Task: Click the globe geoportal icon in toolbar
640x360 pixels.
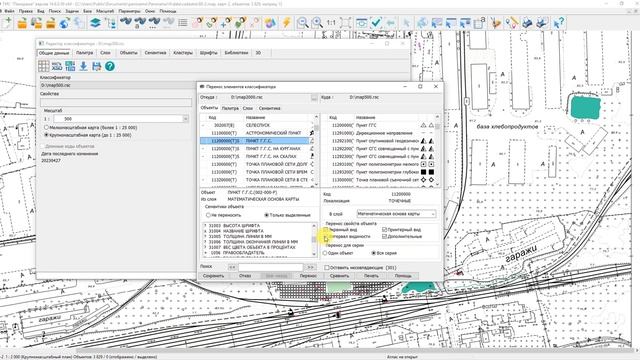Action: click(64, 23)
